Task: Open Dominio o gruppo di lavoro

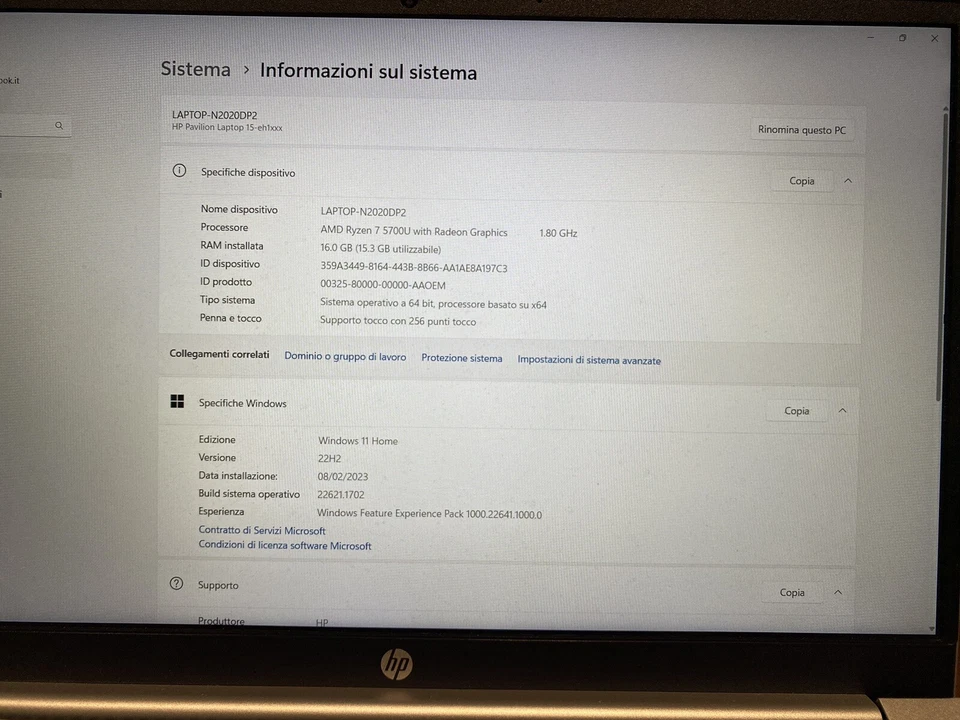Action: point(345,357)
